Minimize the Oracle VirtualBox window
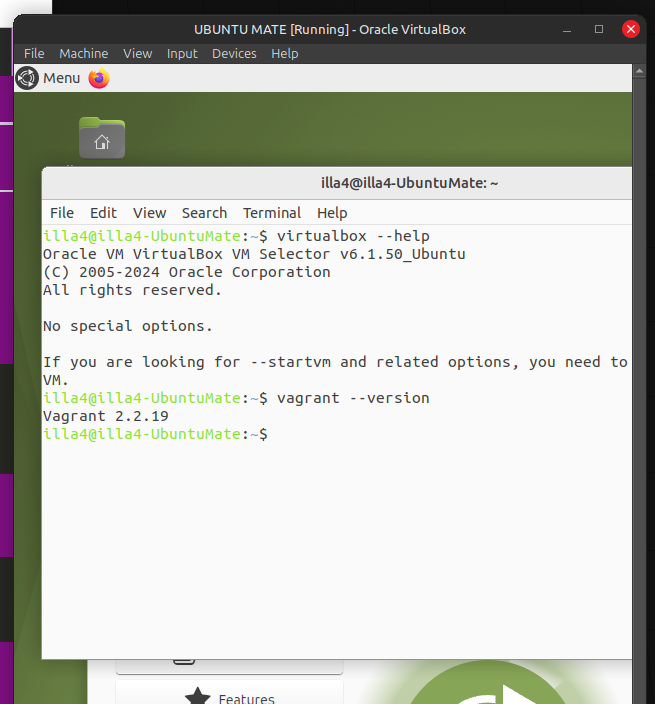The image size is (655, 704). coord(567,29)
